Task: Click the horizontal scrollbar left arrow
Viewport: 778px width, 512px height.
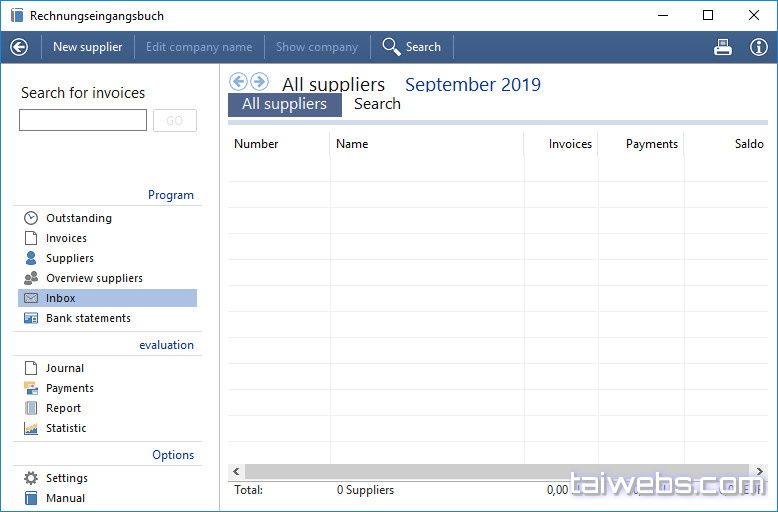Action: point(237,471)
